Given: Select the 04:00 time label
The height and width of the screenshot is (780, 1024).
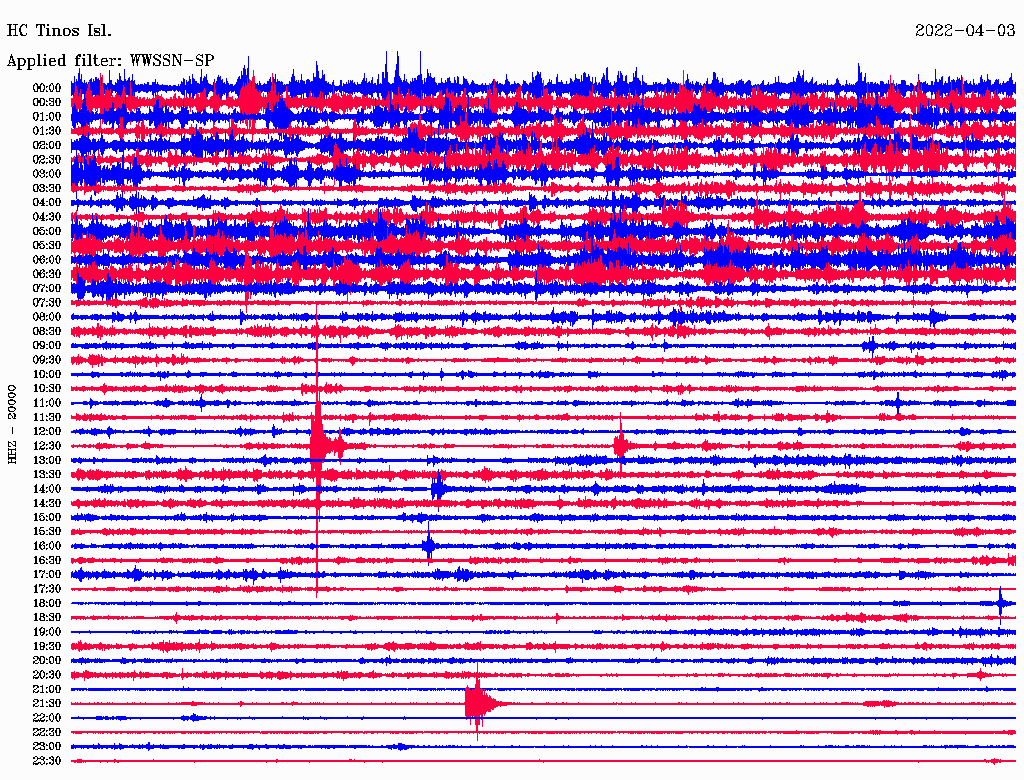Looking at the screenshot, I should 47,203.
